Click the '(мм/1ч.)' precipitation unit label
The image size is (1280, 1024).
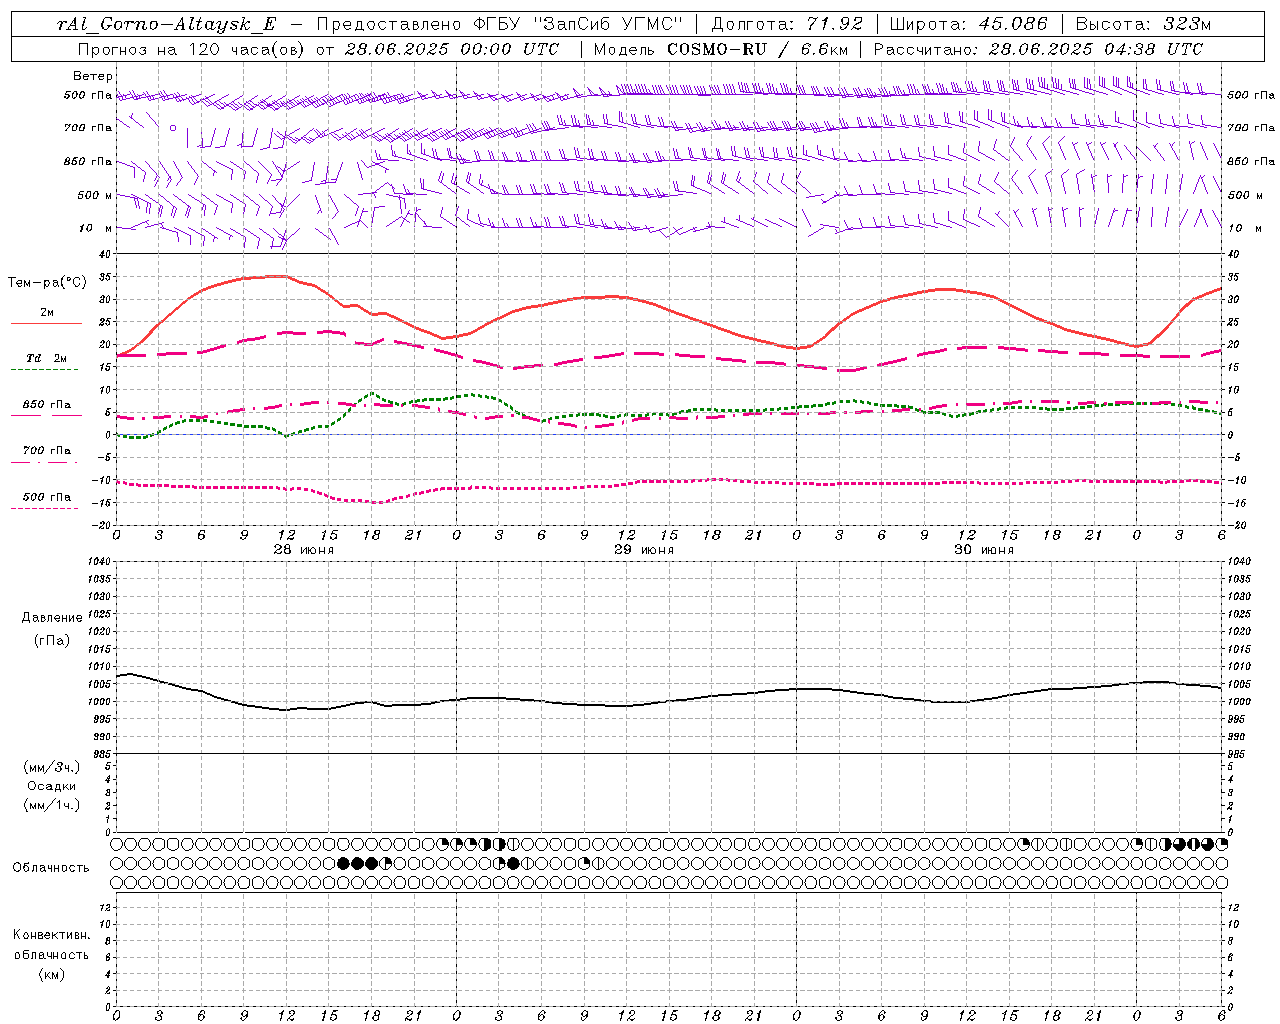(x=51, y=805)
